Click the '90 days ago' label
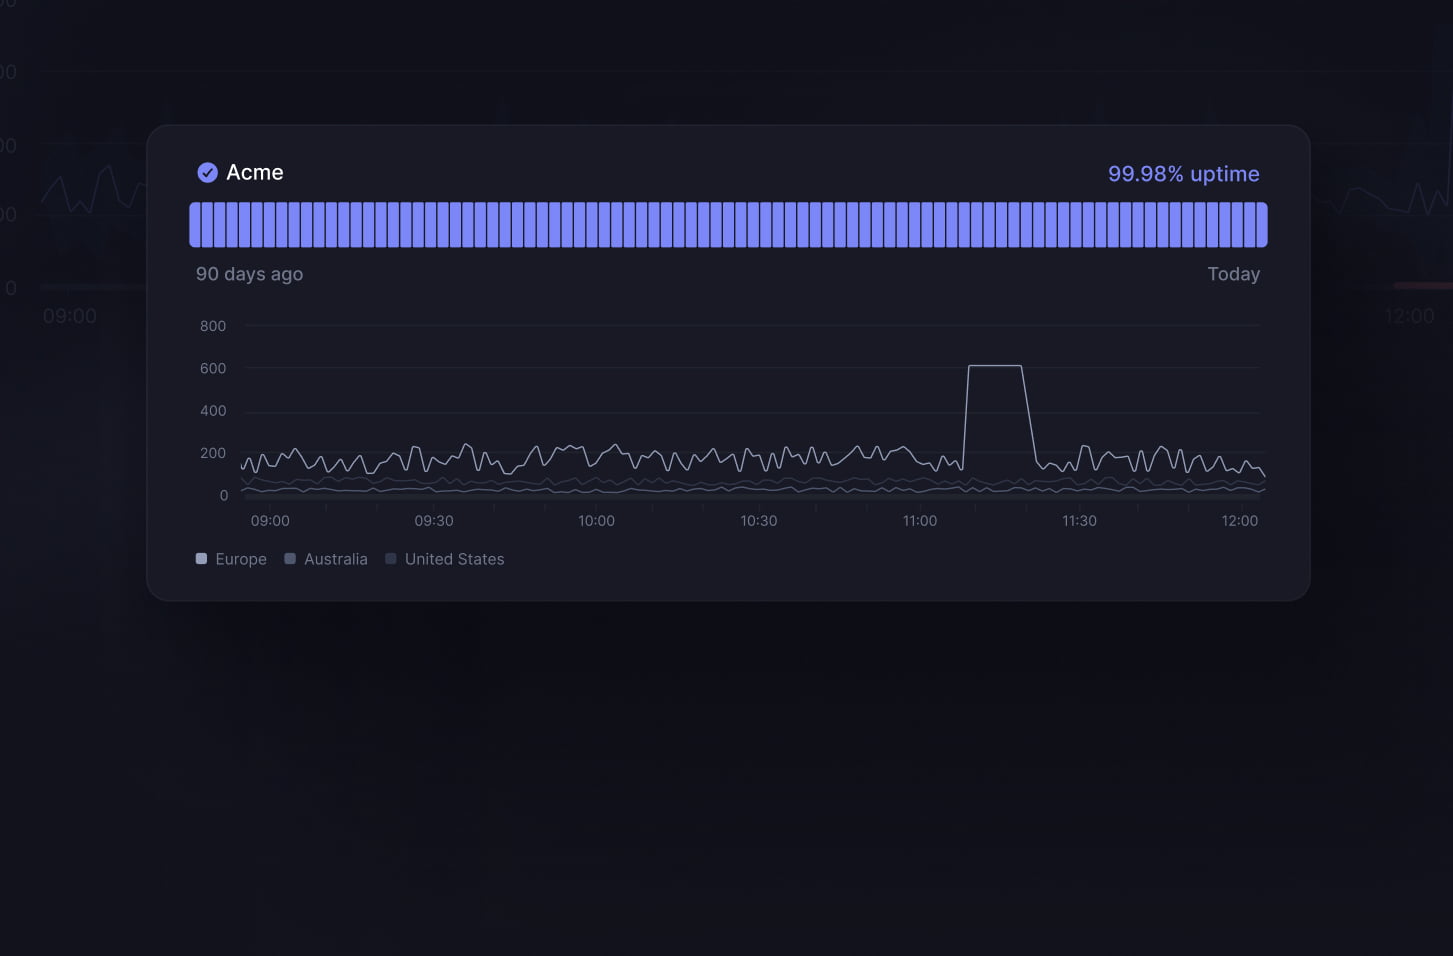This screenshot has width=1453, height=956. click(249, 274)
